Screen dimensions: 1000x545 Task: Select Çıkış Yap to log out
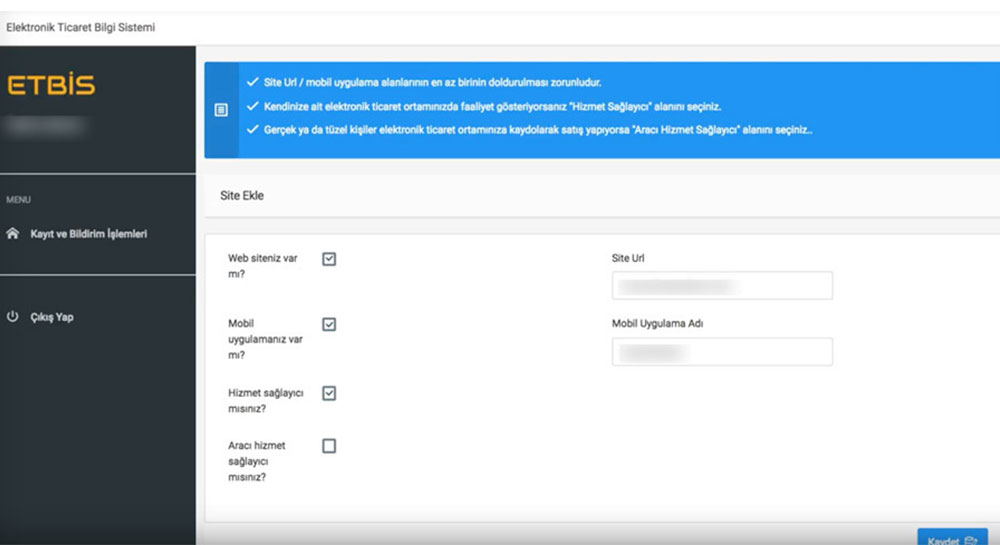coord(52,317)
